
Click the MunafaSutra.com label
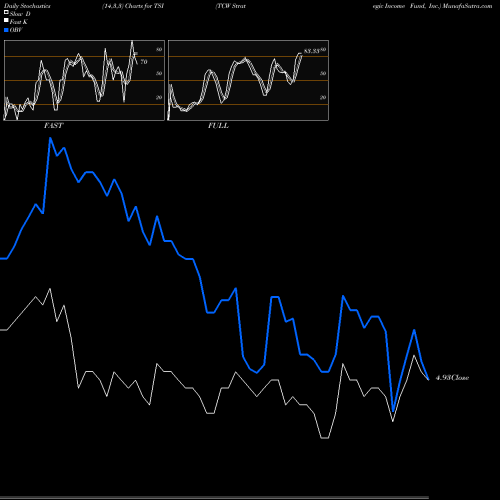click(467, 6)
